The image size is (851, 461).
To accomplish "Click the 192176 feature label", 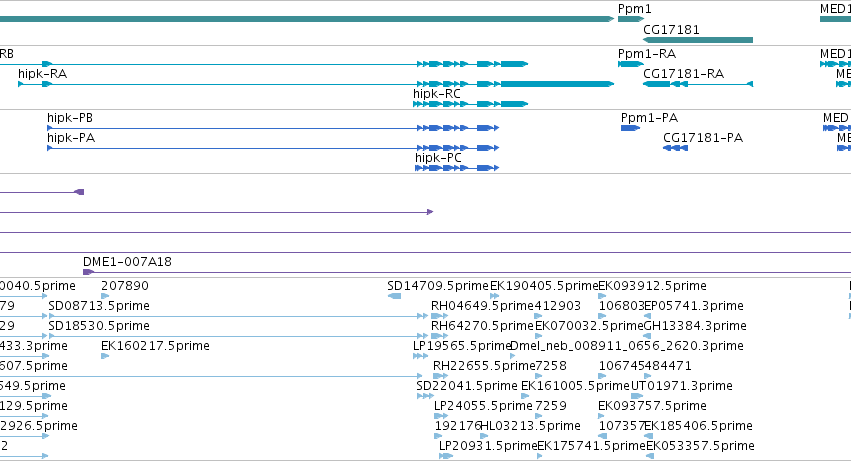I will pyautogui.click(x=458, y=426).
